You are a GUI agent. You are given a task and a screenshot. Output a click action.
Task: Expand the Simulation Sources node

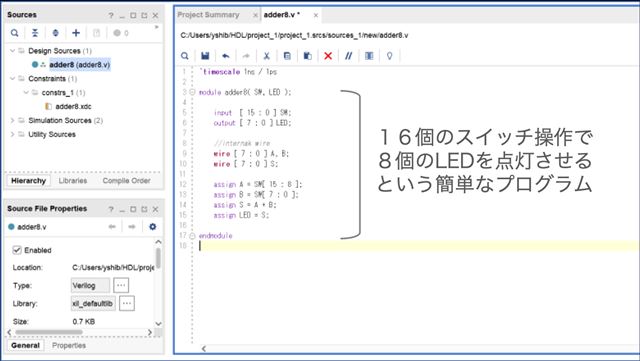[x=12, y=120]
